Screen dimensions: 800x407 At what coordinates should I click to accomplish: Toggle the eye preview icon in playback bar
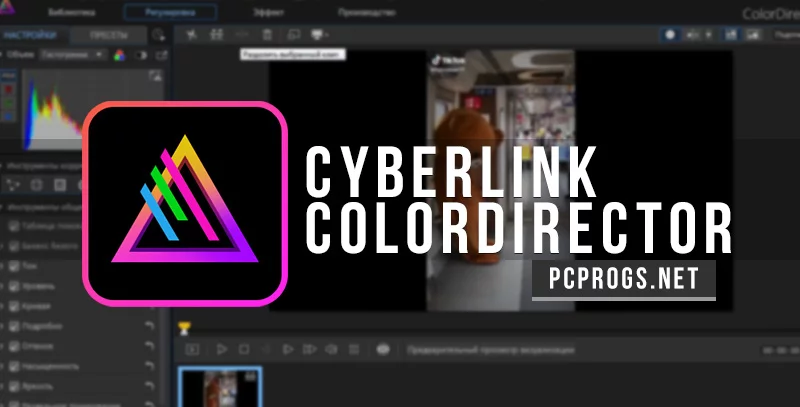point(383,349)
